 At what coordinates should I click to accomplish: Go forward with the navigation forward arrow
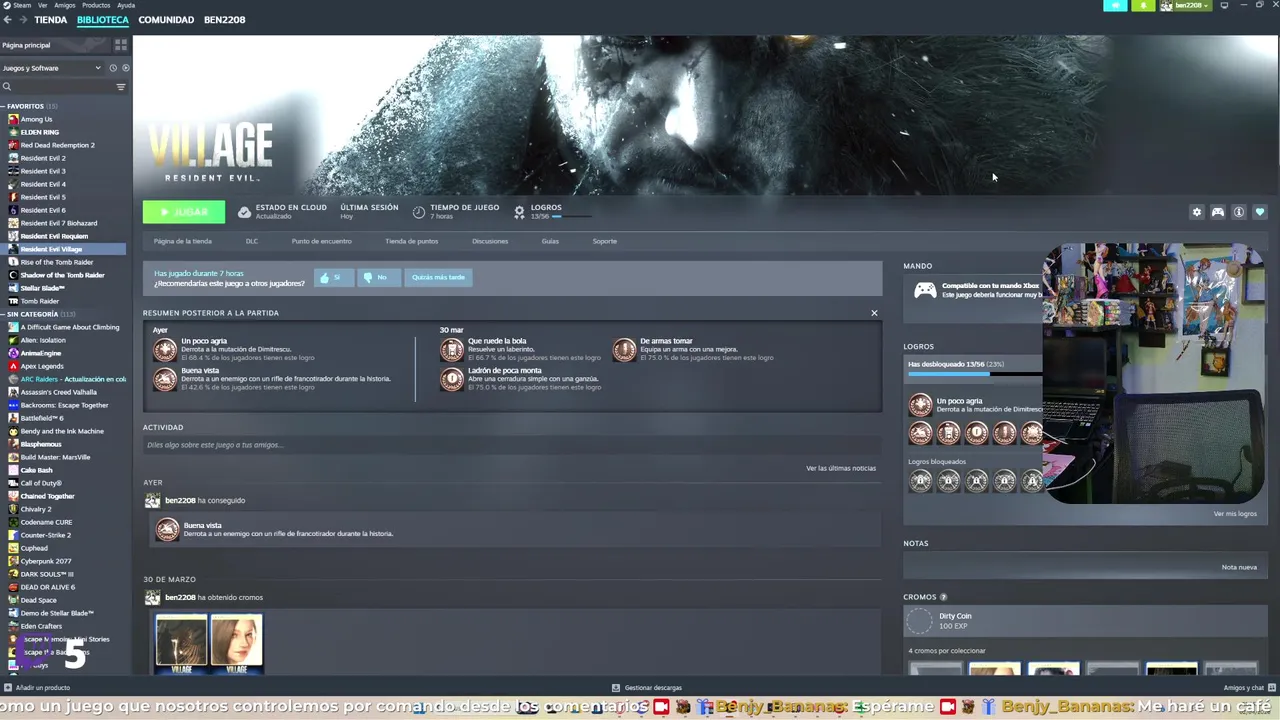(x=23, y=20)
